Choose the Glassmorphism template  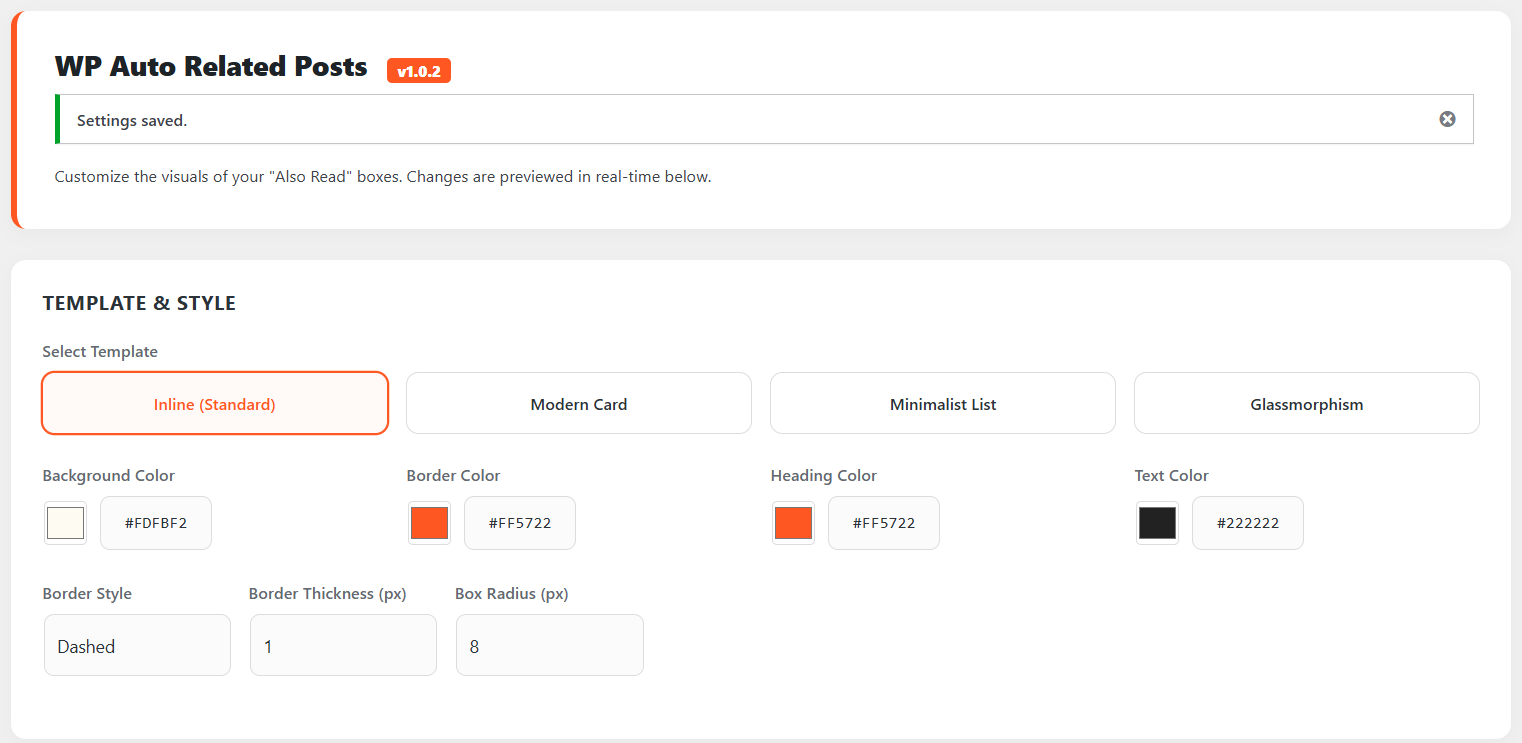point(1306,403)
